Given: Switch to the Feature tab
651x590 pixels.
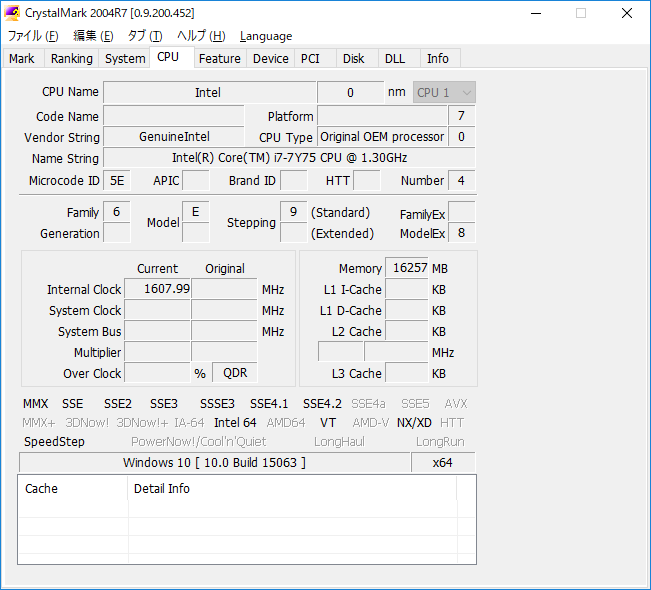Looking at the screenshot, I should pyautogui.click(x=220, y=59).
